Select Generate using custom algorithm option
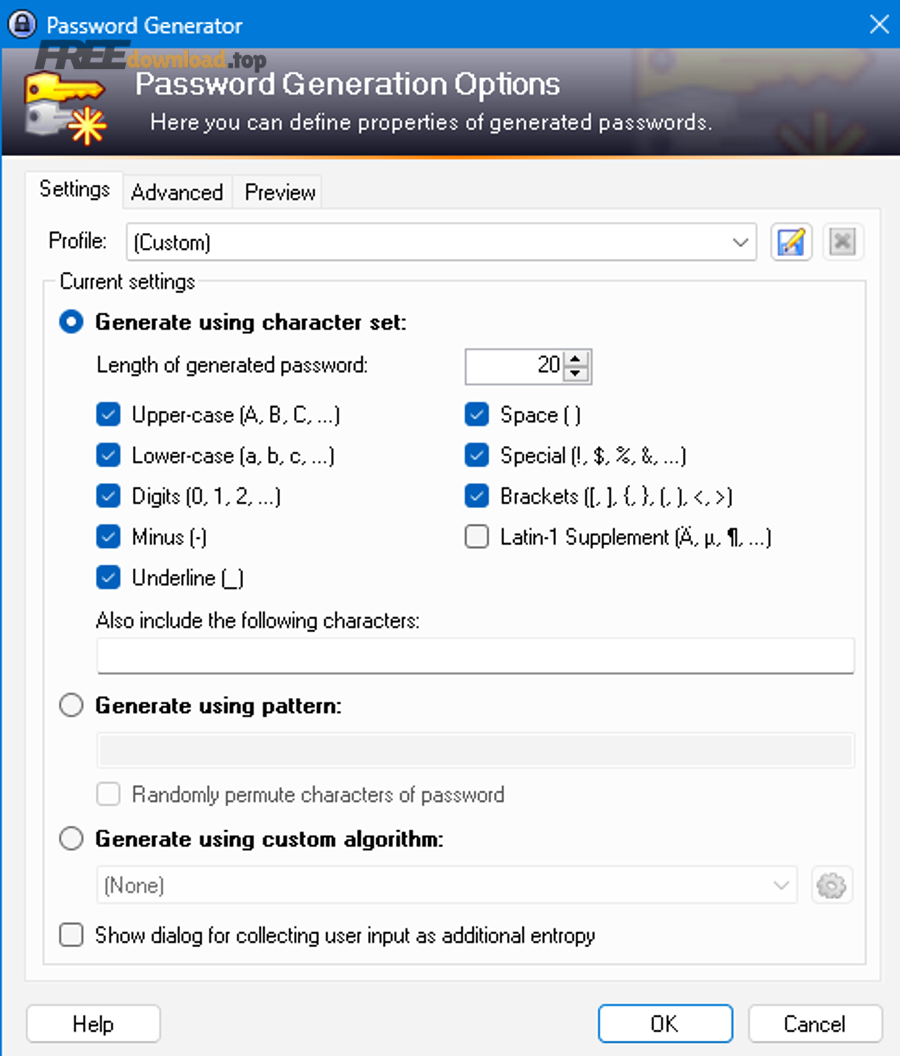900x1056 pixels. pos(72,840)
